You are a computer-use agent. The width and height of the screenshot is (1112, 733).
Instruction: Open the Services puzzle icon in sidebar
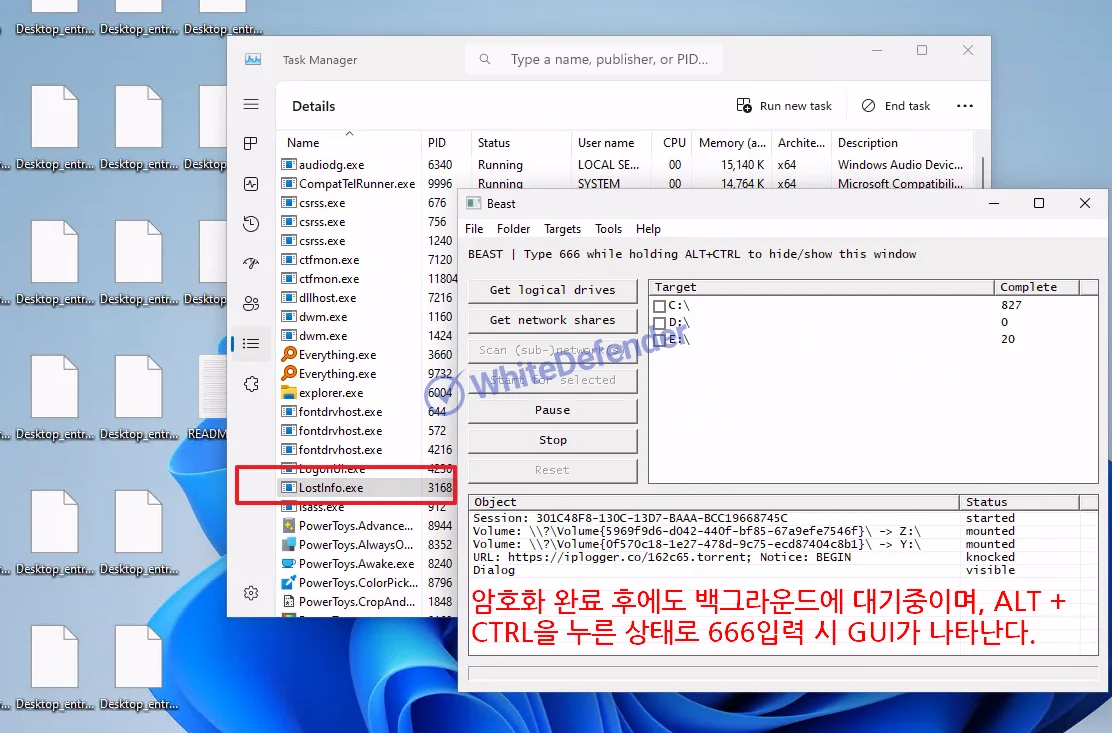251,384
